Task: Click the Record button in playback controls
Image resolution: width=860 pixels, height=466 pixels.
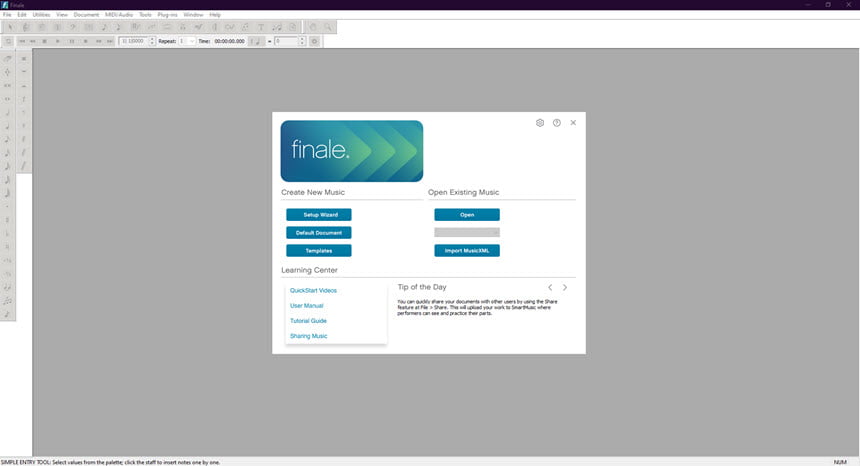Action: click(x=86, y=41)
